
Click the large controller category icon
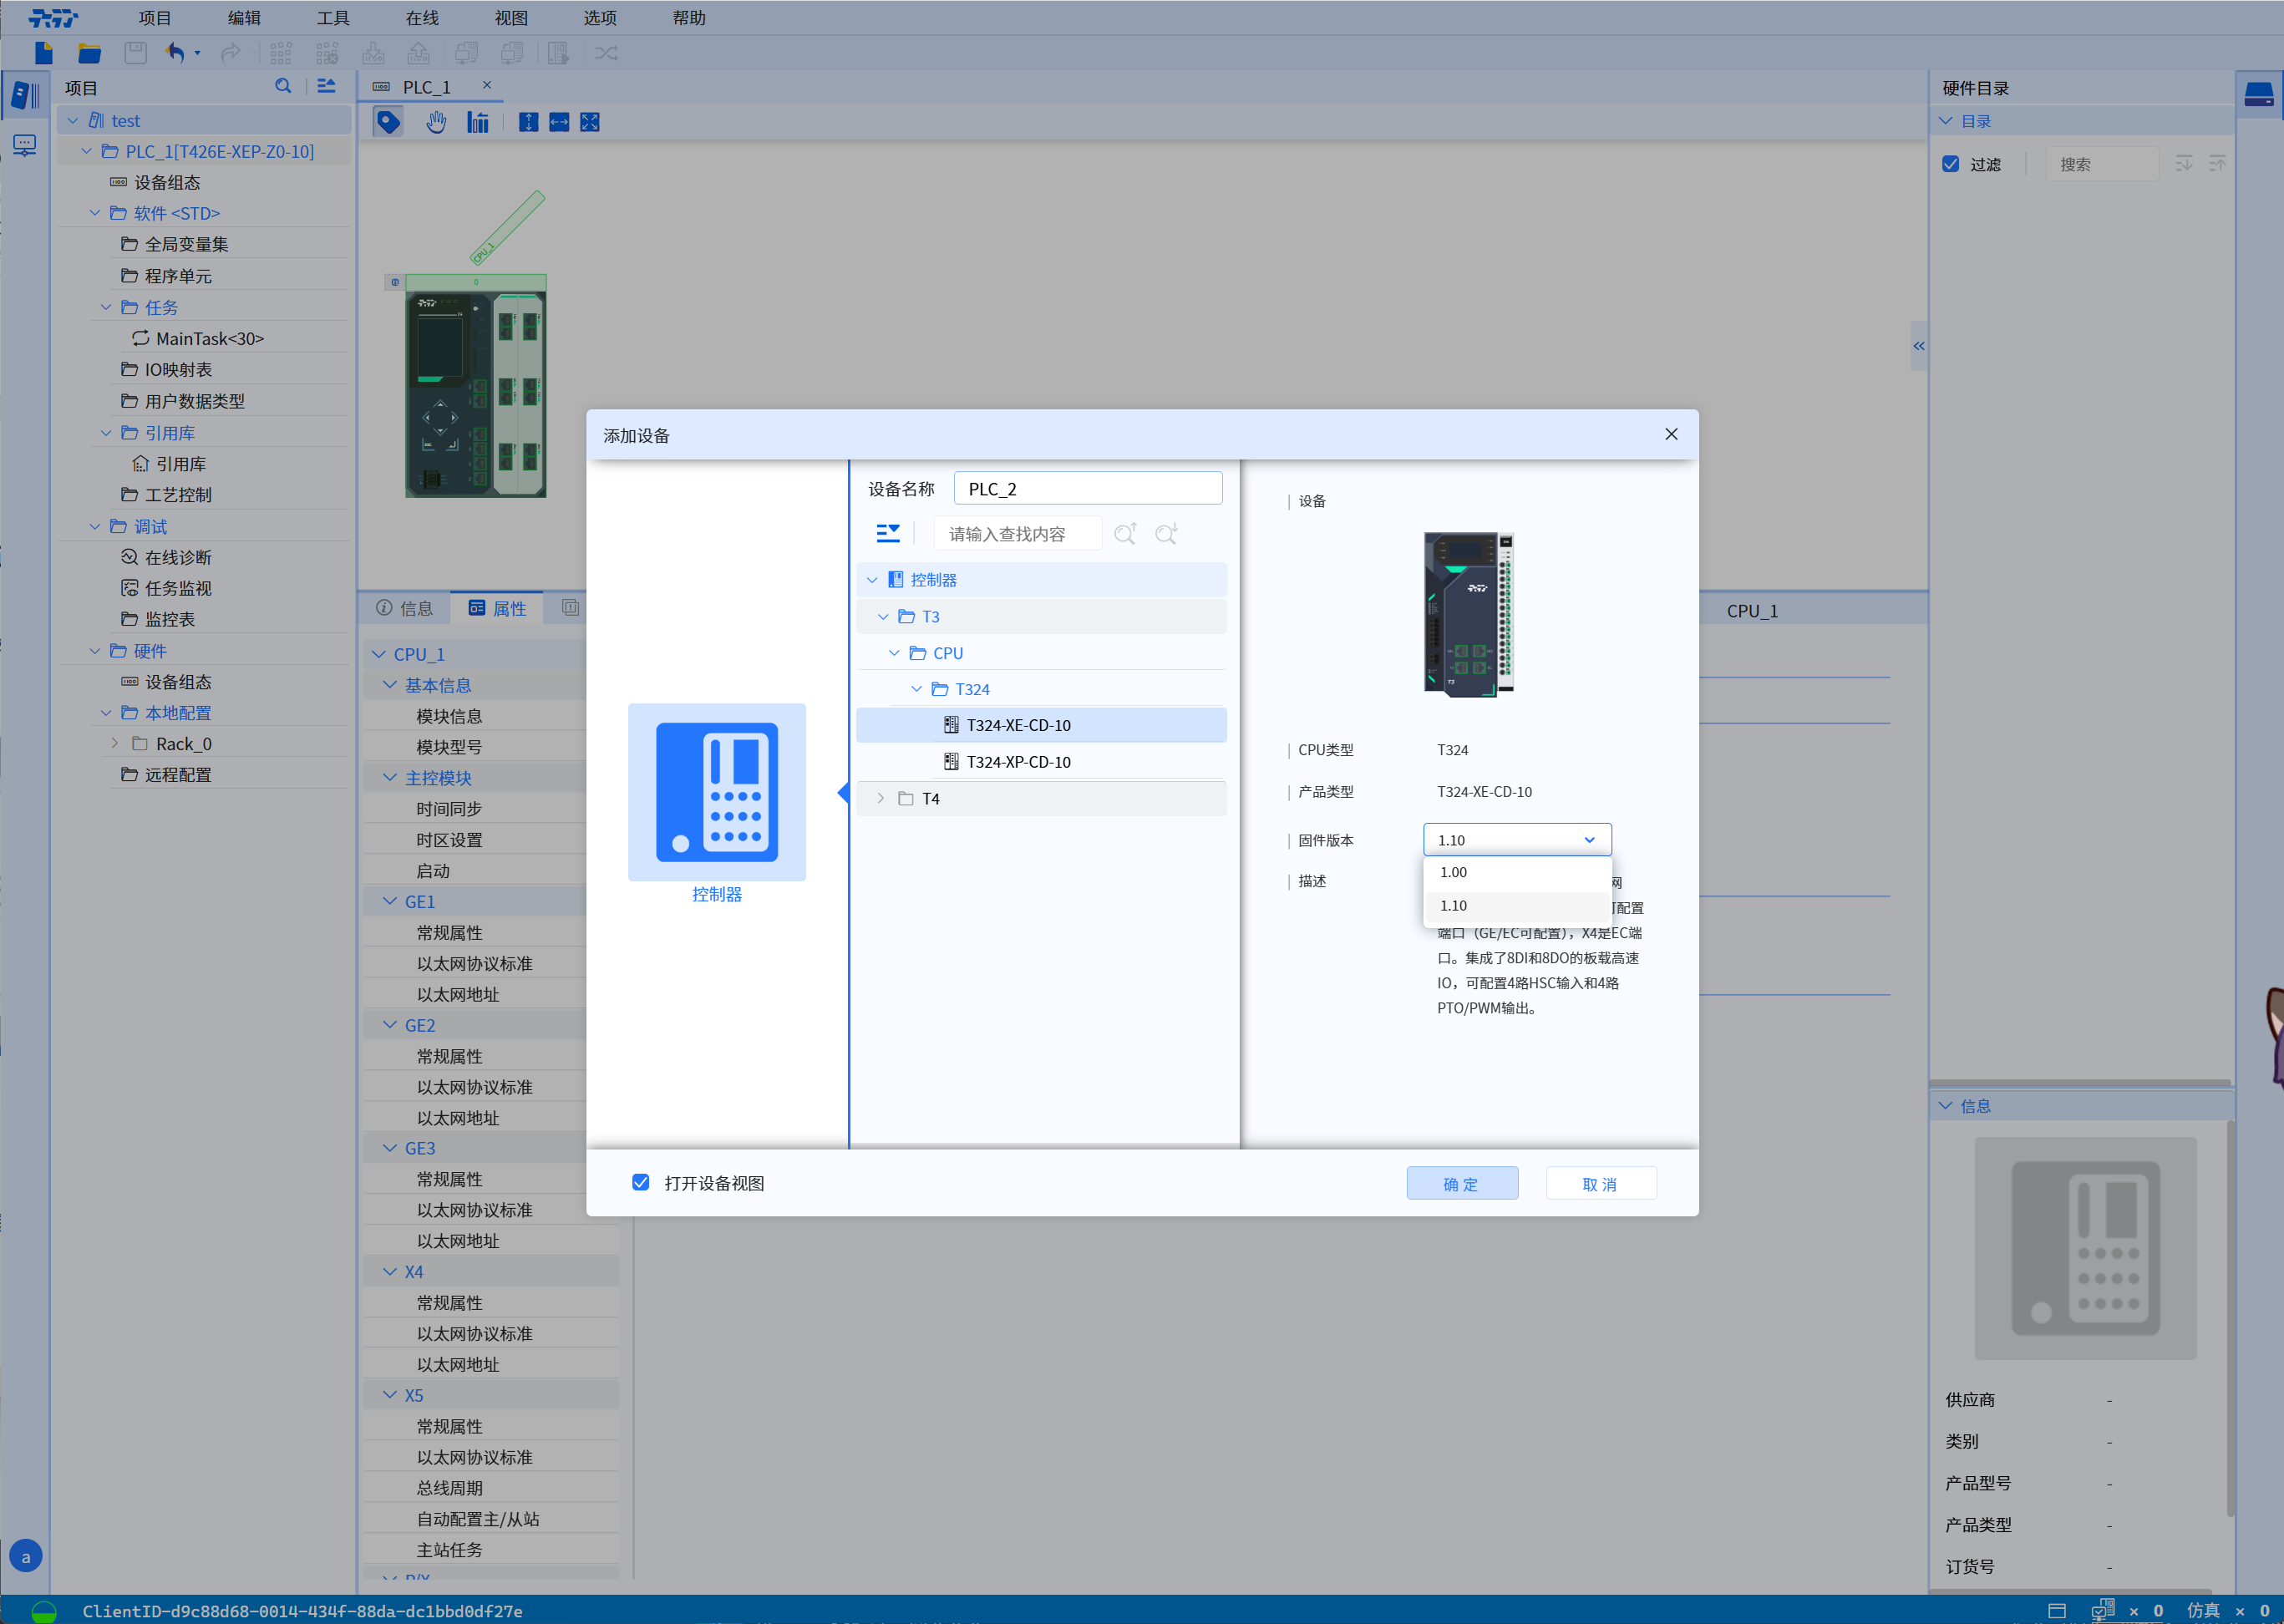point(716,791)
